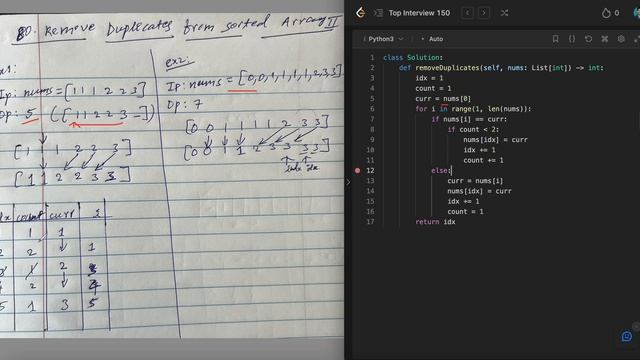Click line number 1 in the gutter
This screenshot has width=640, height=360.
(372, 58)
